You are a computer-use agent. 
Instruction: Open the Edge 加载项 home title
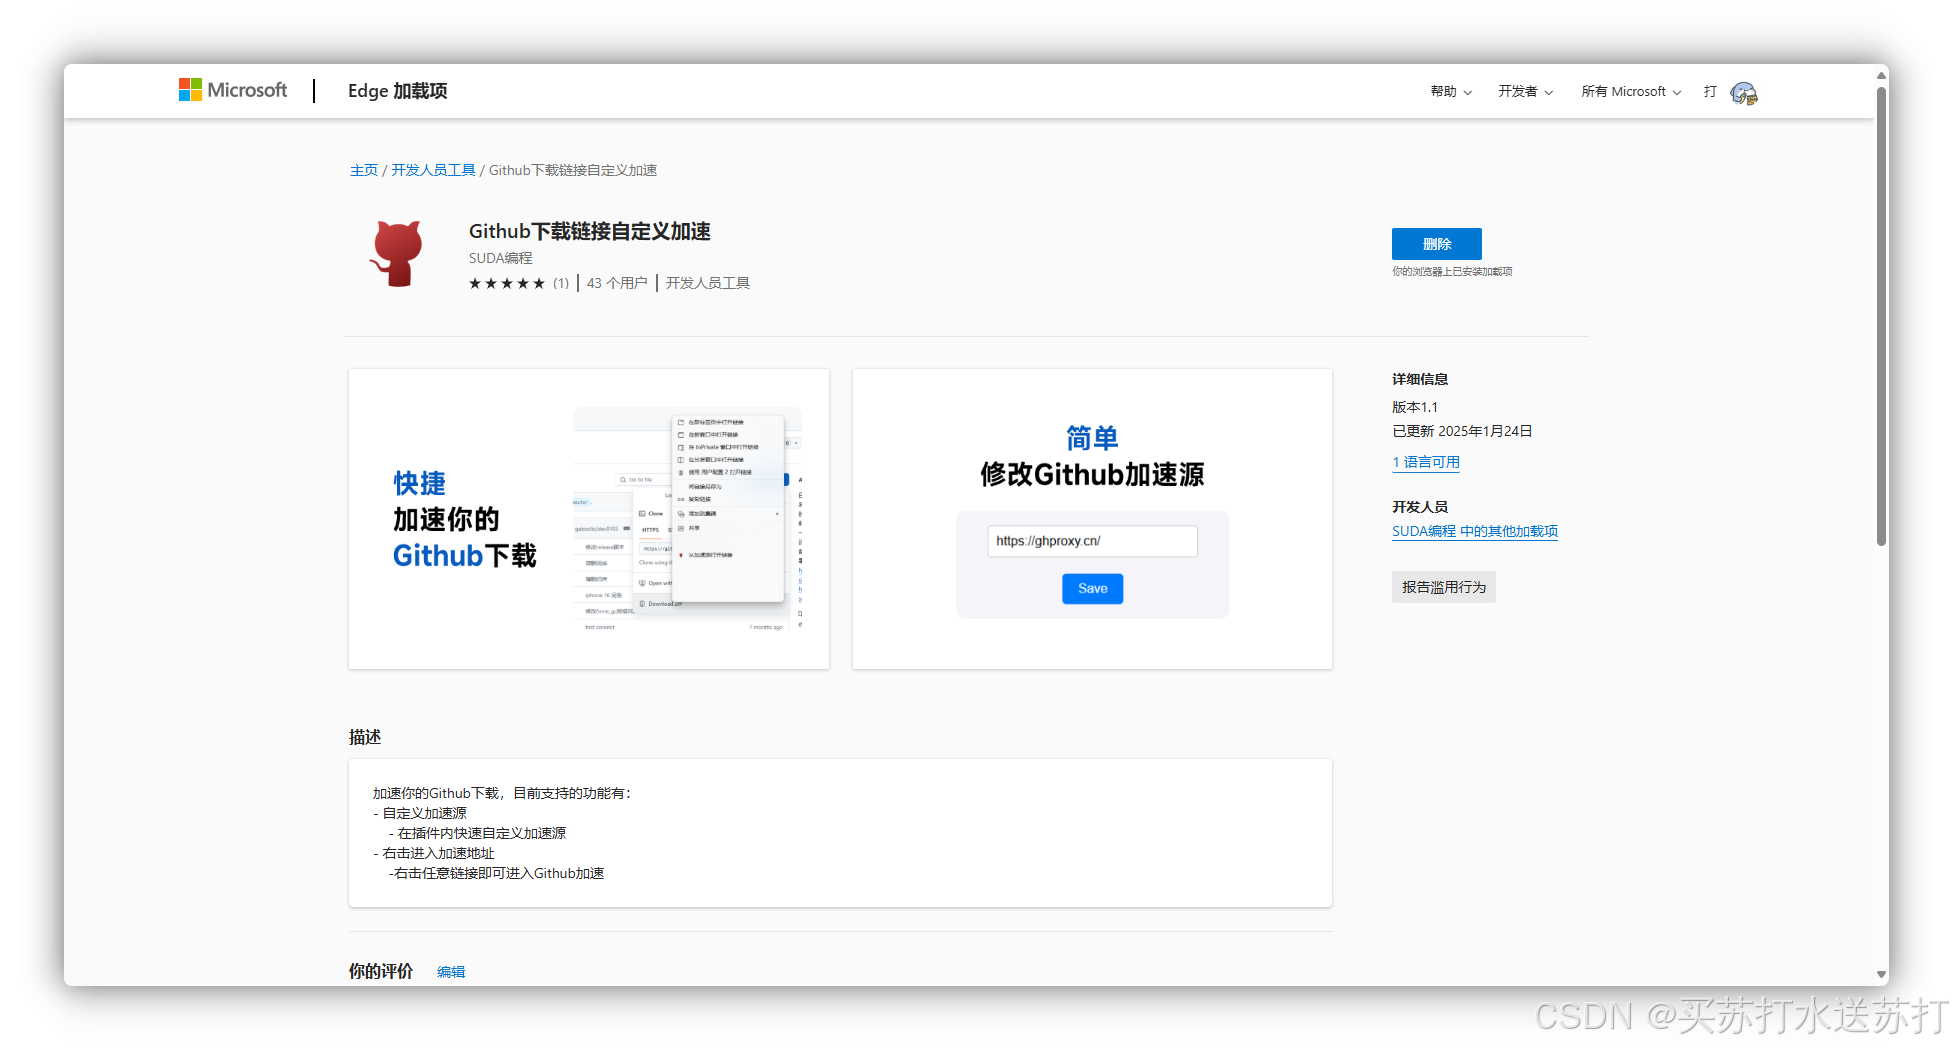(397, 91)
